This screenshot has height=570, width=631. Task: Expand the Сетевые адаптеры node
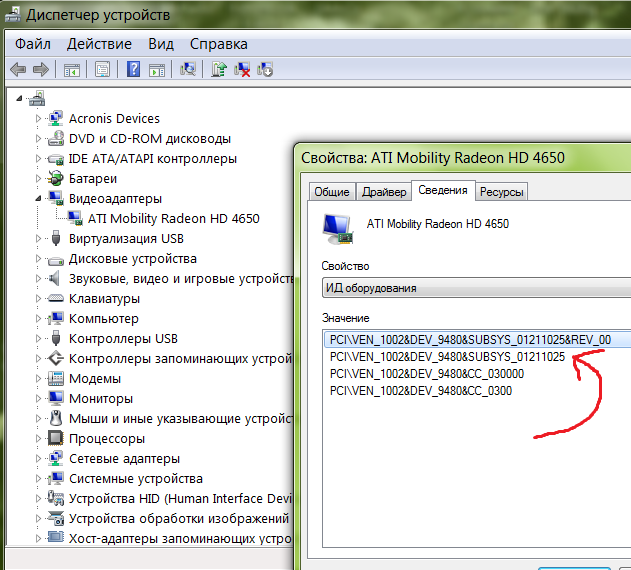(x=38, y=458)
